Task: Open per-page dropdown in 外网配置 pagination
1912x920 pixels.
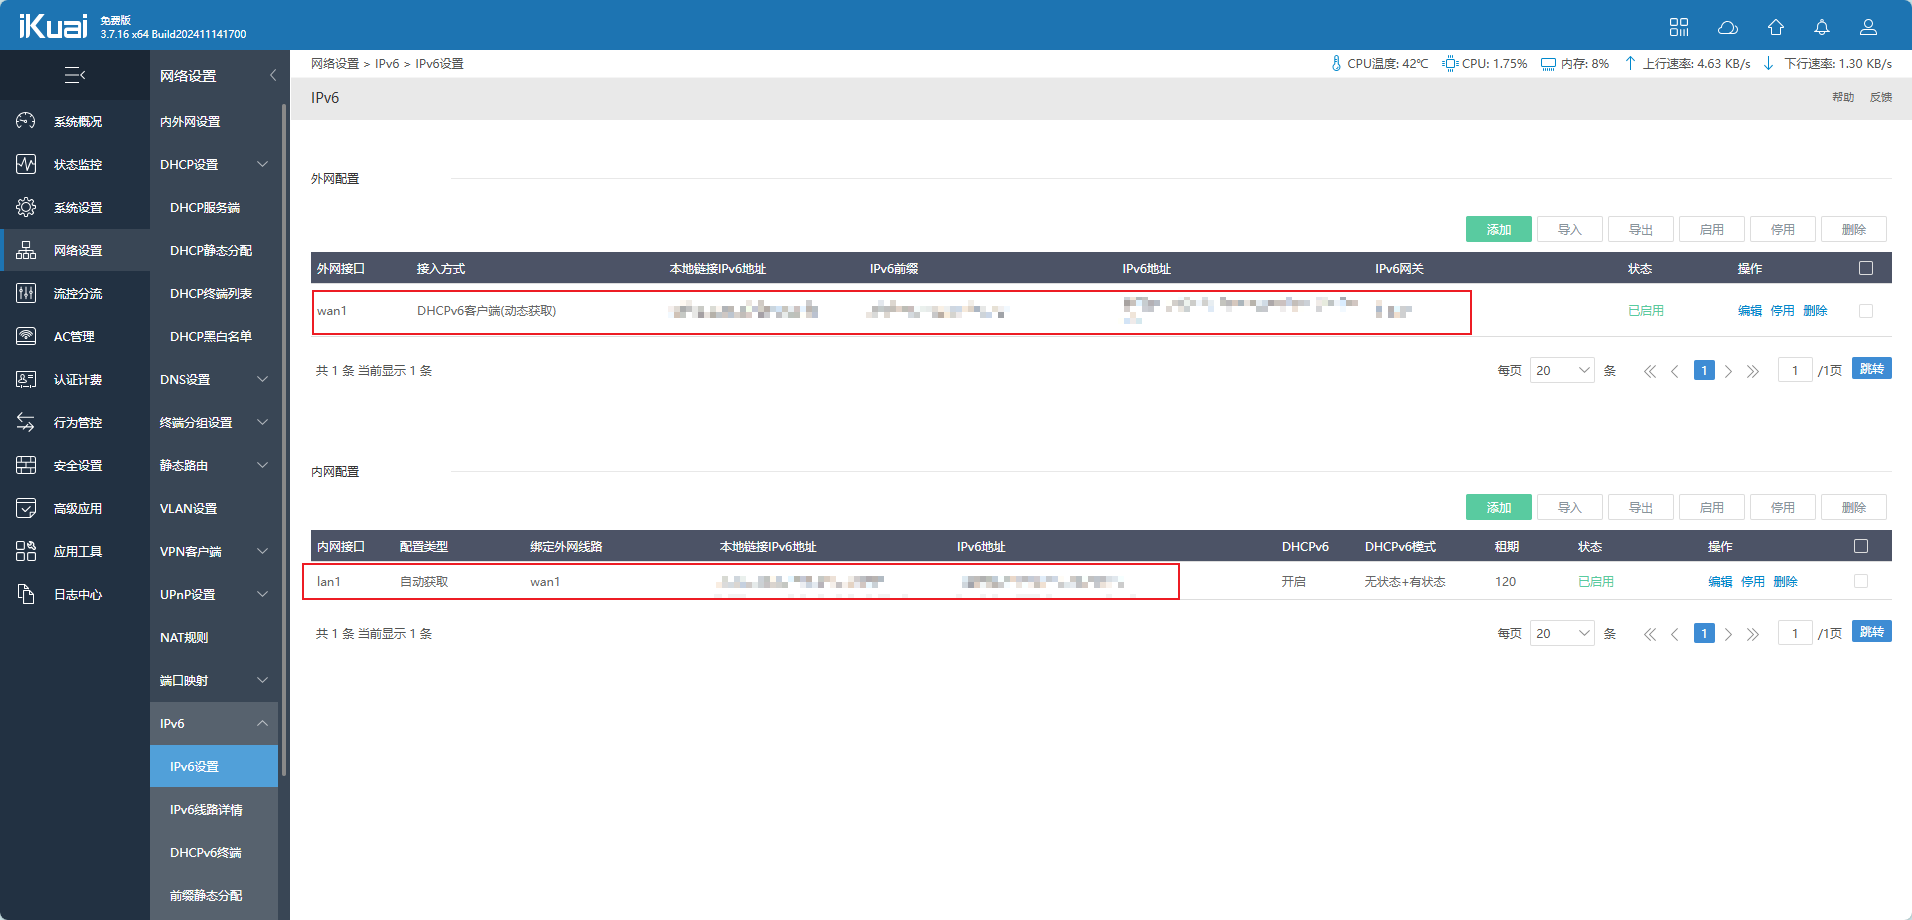Action: tap(1561, 370)
